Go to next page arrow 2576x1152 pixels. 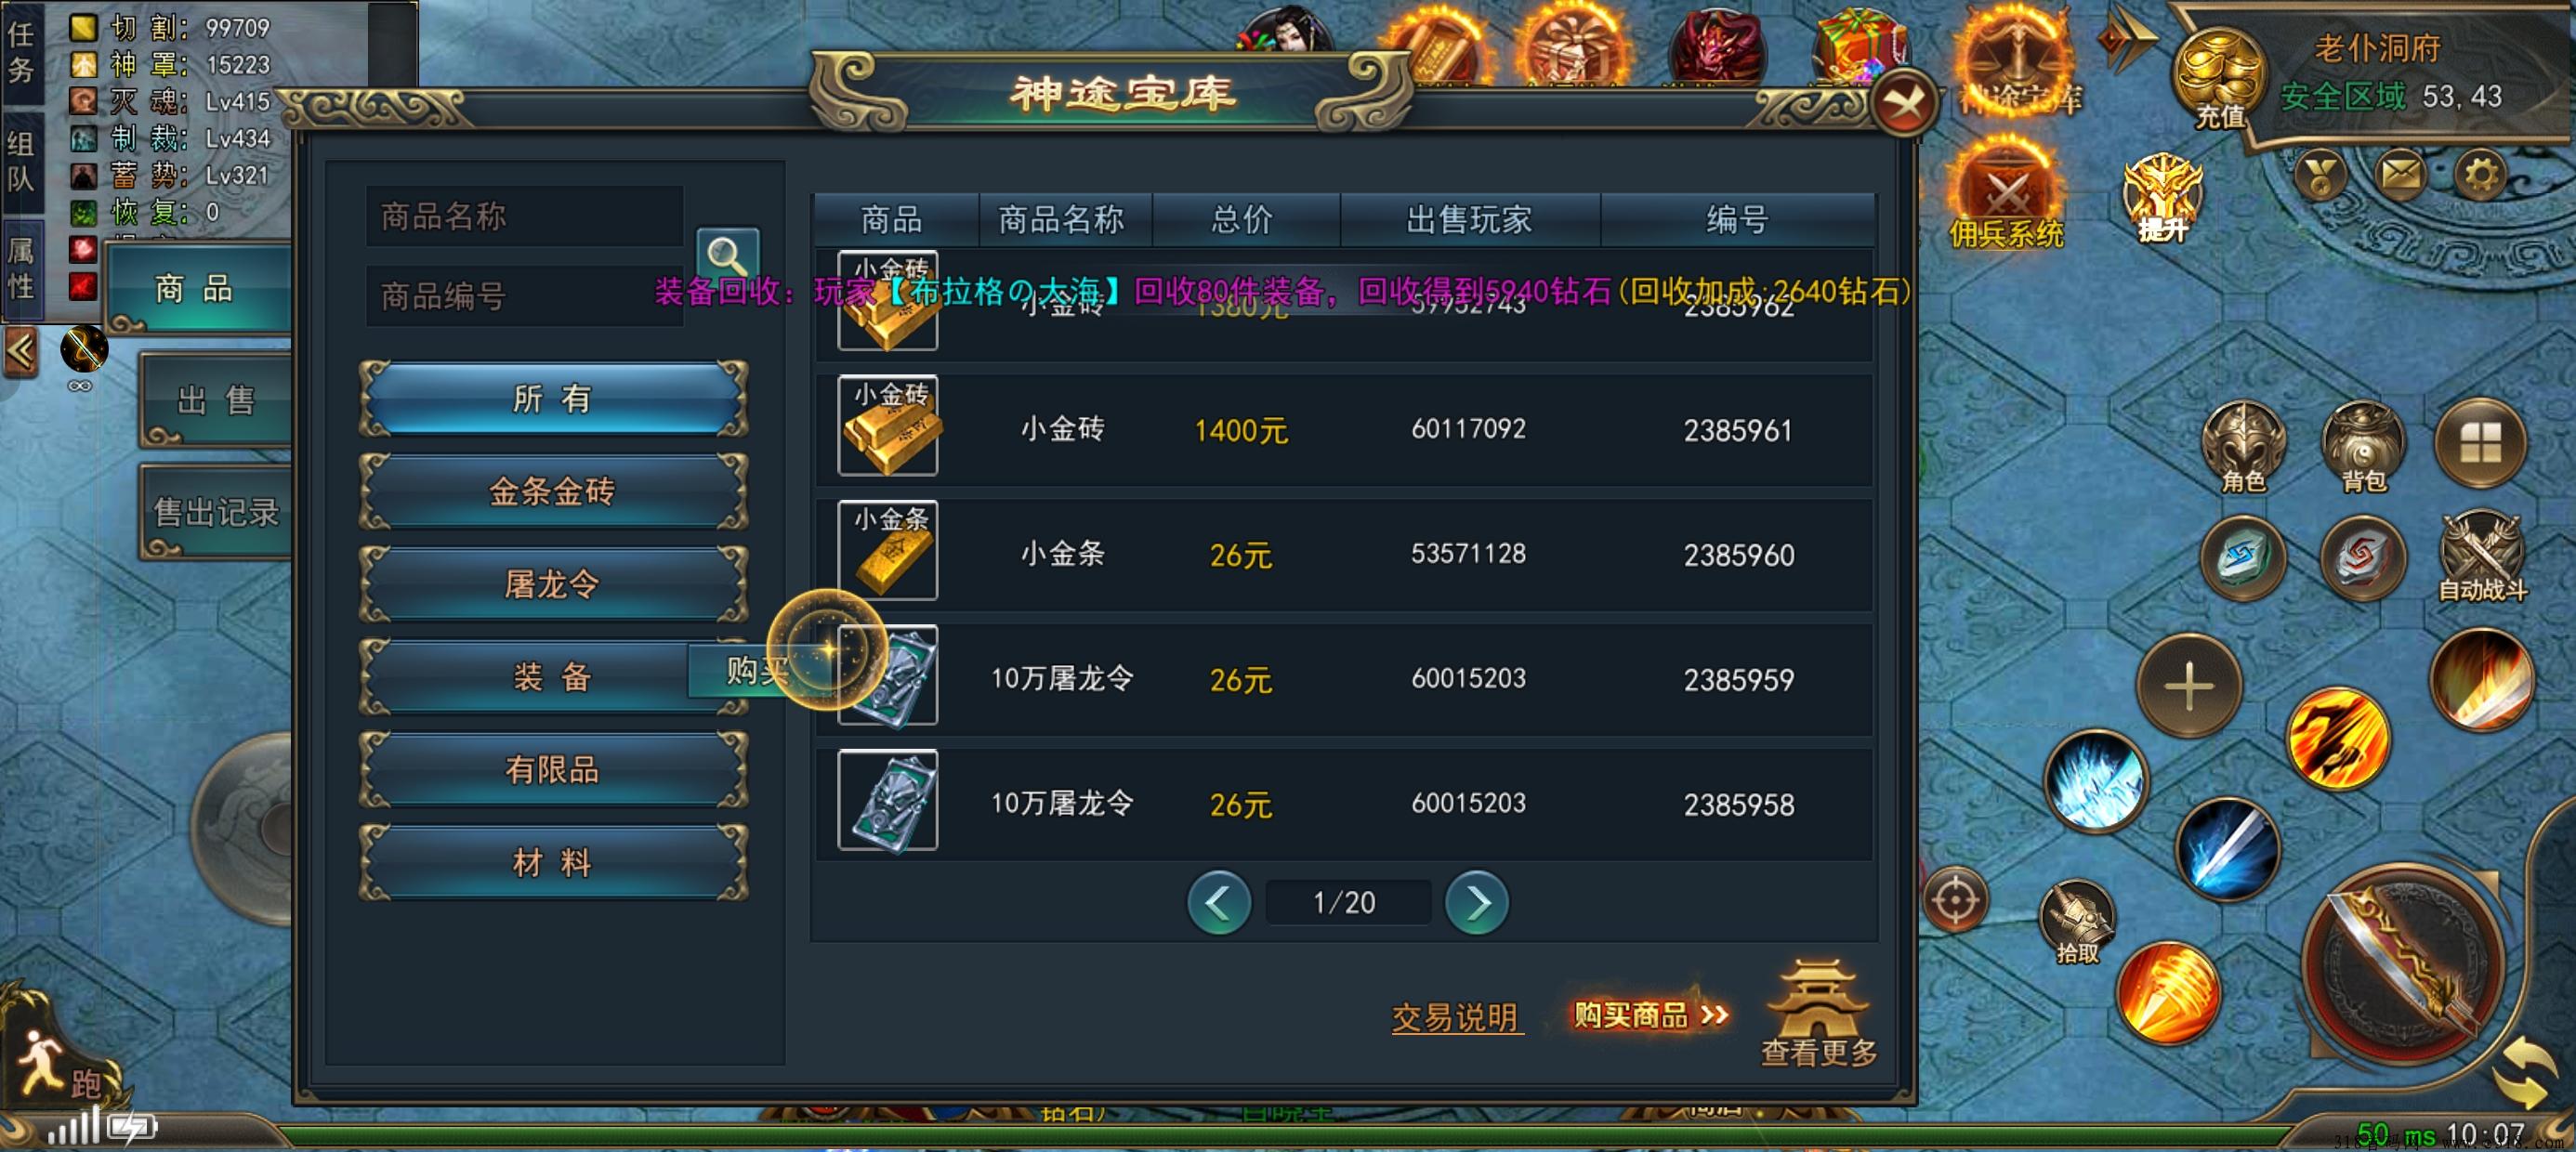coord(1476,902)
